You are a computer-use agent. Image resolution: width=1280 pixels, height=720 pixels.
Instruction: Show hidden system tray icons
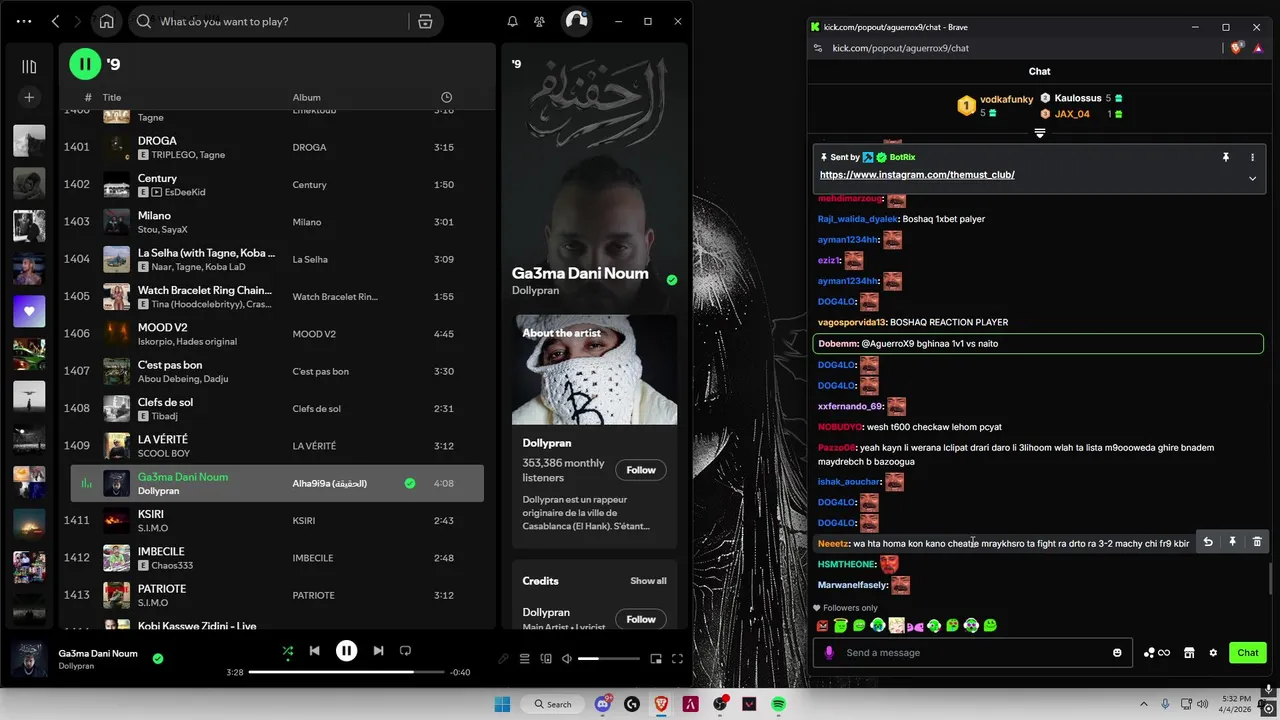coord(1143,704)
